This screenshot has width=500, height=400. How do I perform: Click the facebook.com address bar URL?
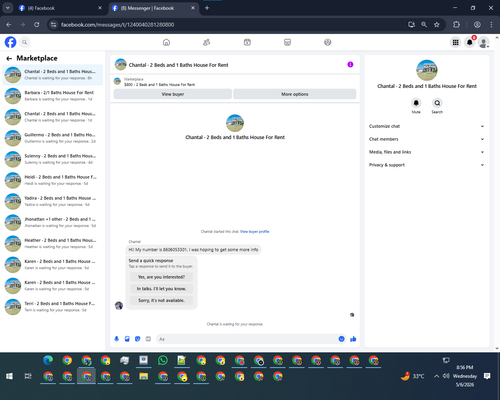(x=117, y=25)
